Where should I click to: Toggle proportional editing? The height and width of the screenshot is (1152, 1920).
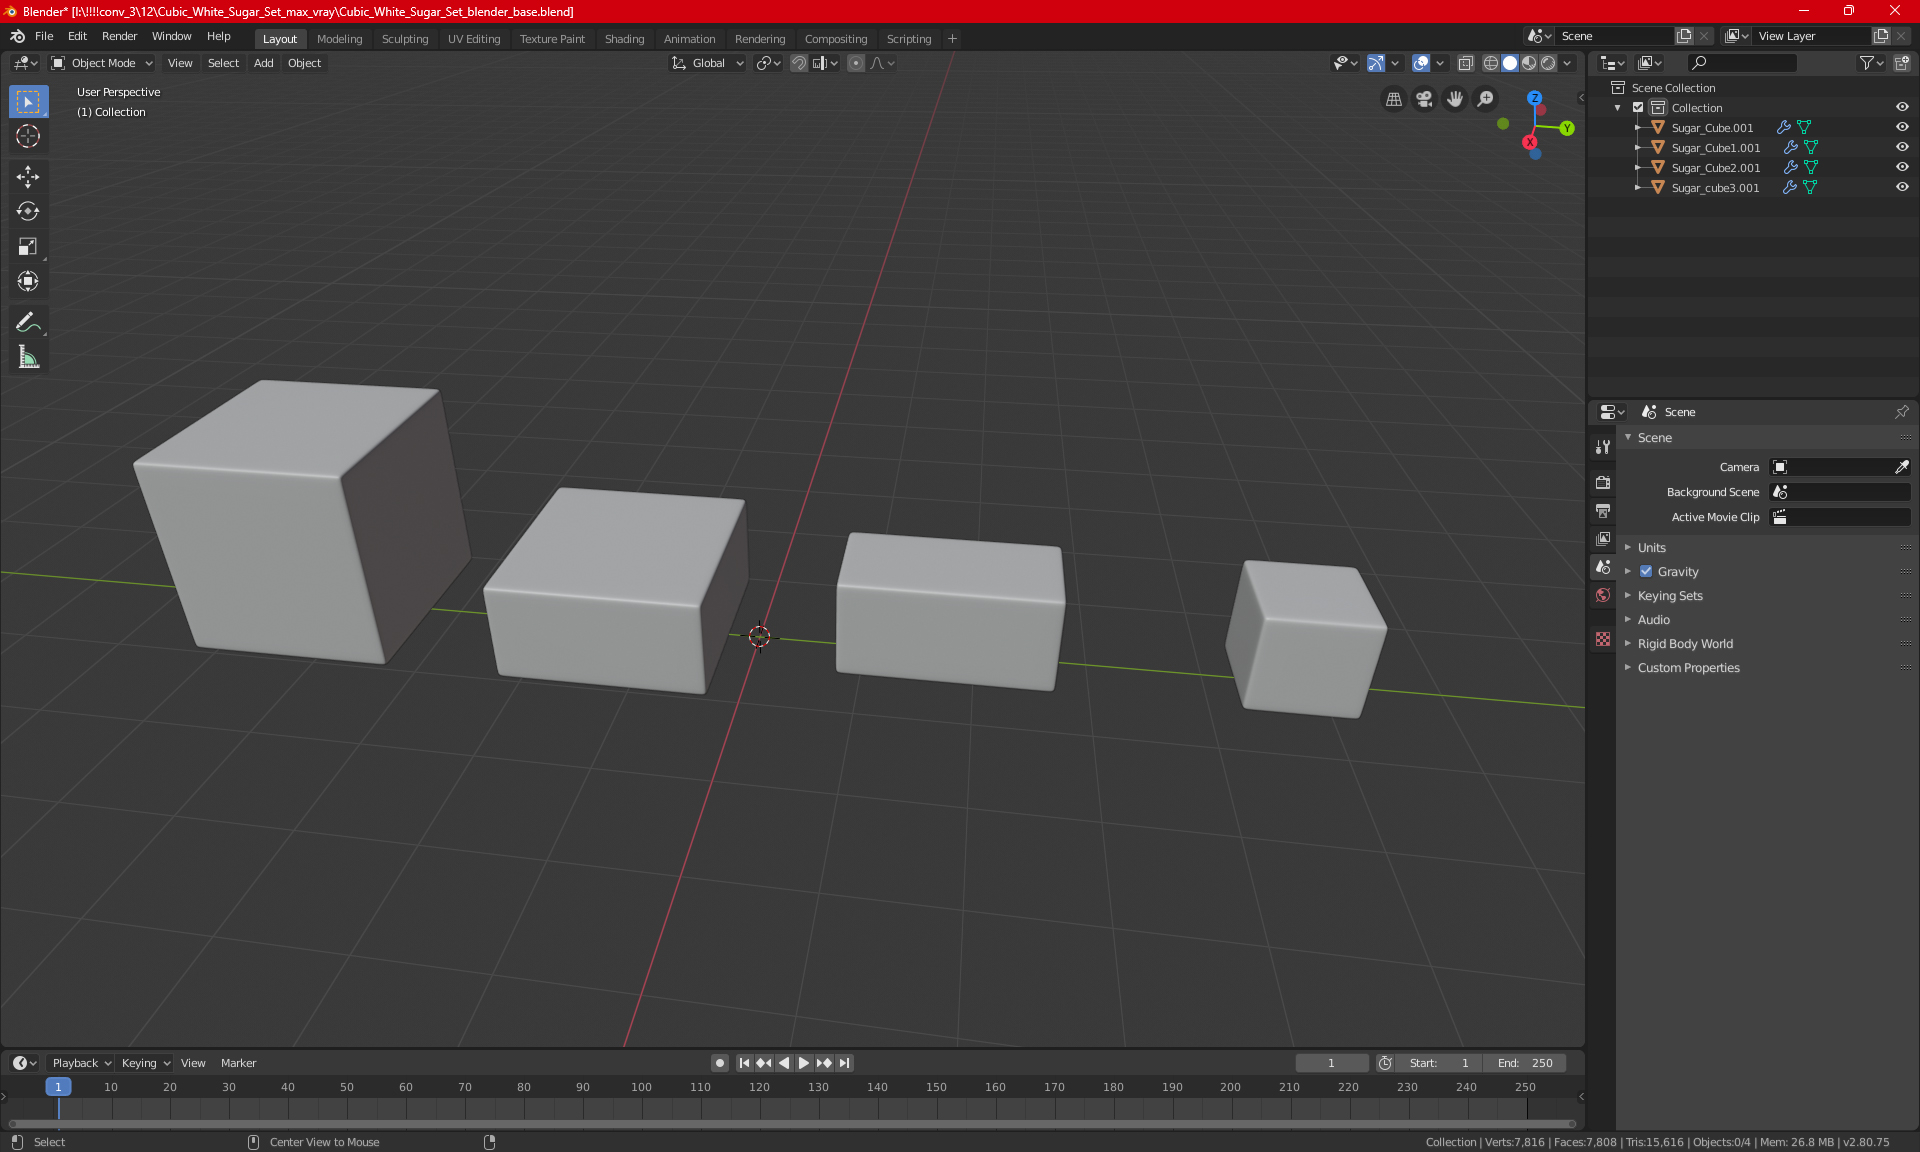[856, 63]
